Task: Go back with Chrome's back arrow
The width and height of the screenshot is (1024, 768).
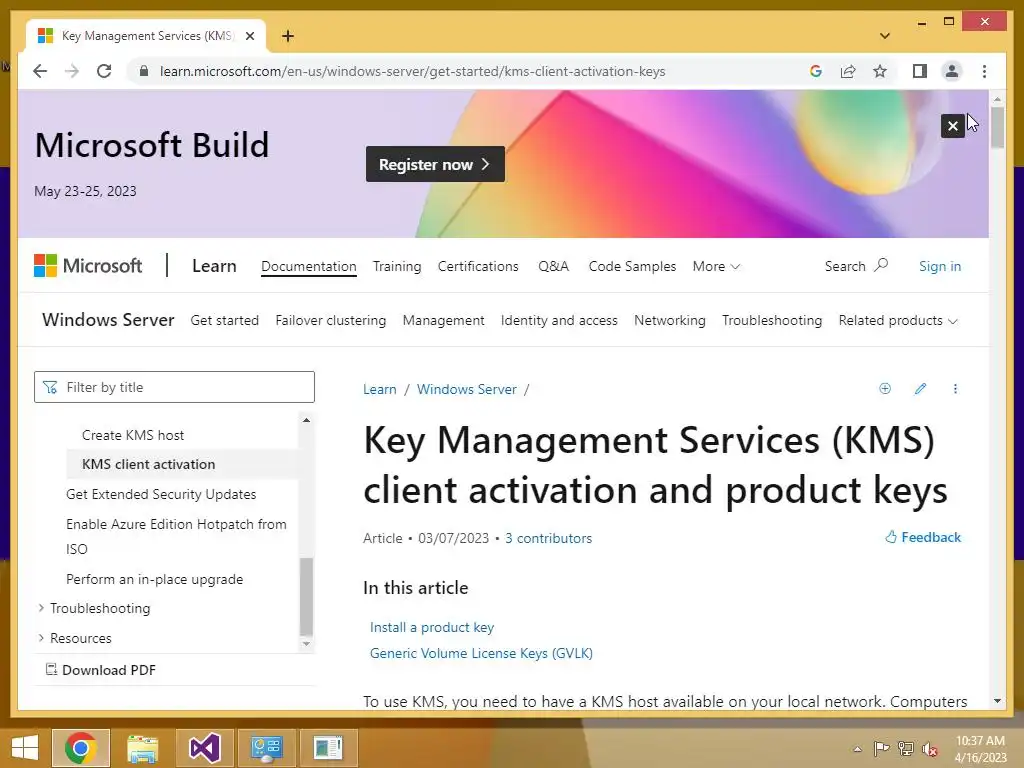Action: 40,71
